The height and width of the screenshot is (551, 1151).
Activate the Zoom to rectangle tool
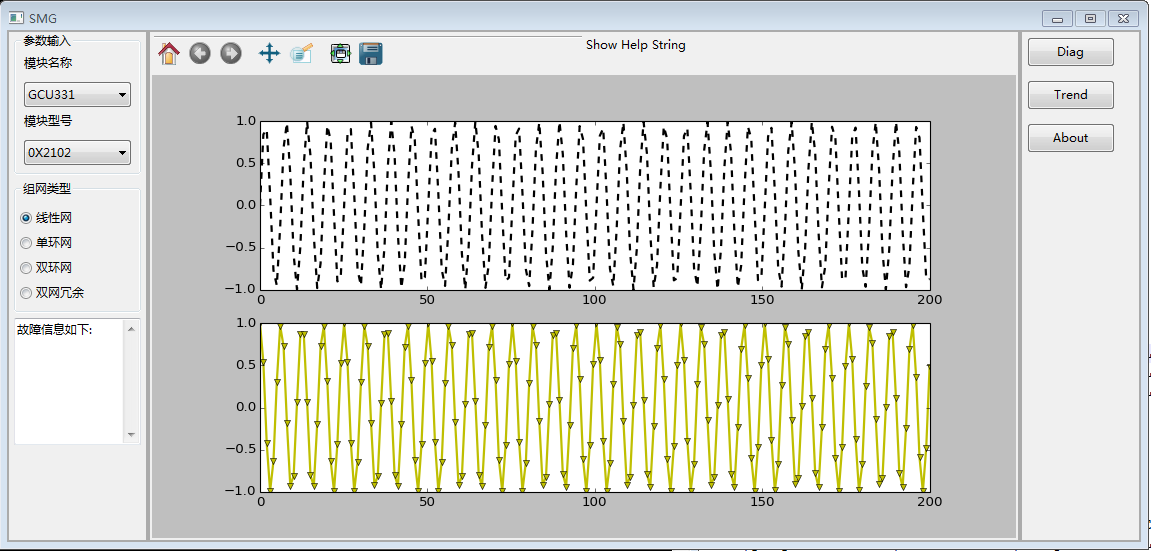(301, 54)
